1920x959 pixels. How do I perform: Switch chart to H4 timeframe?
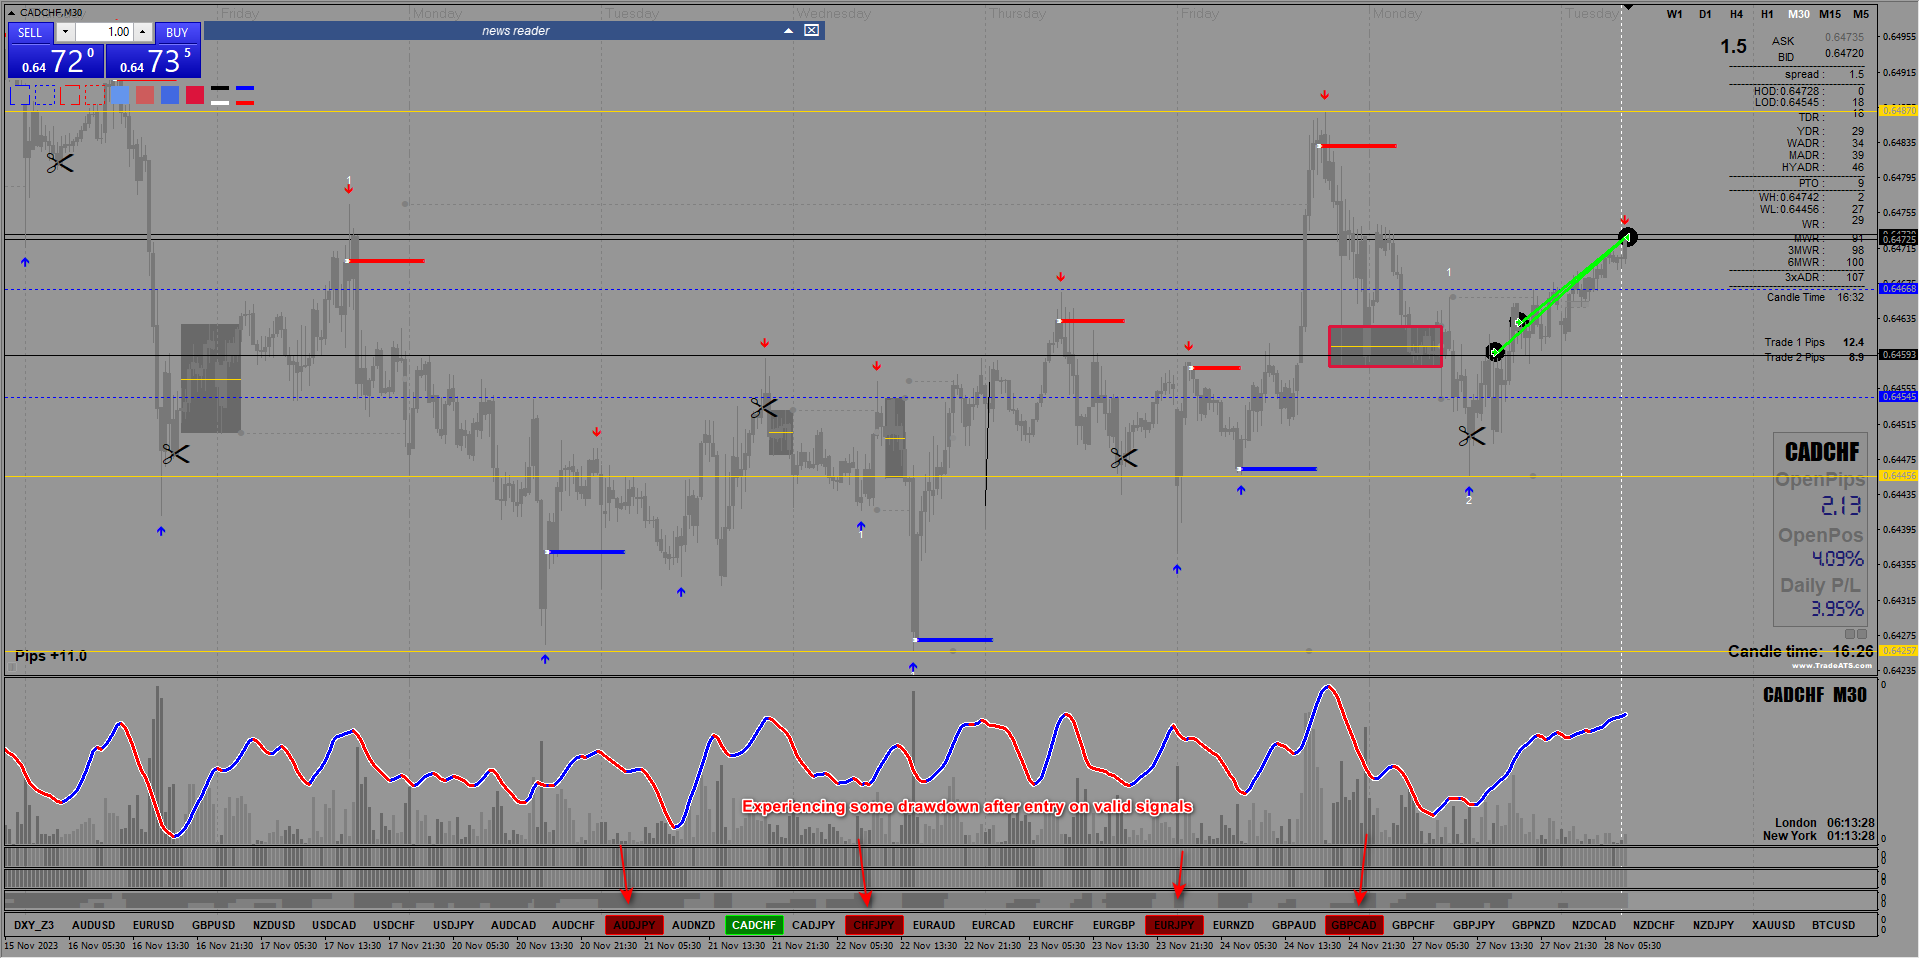coord(1736,14)
